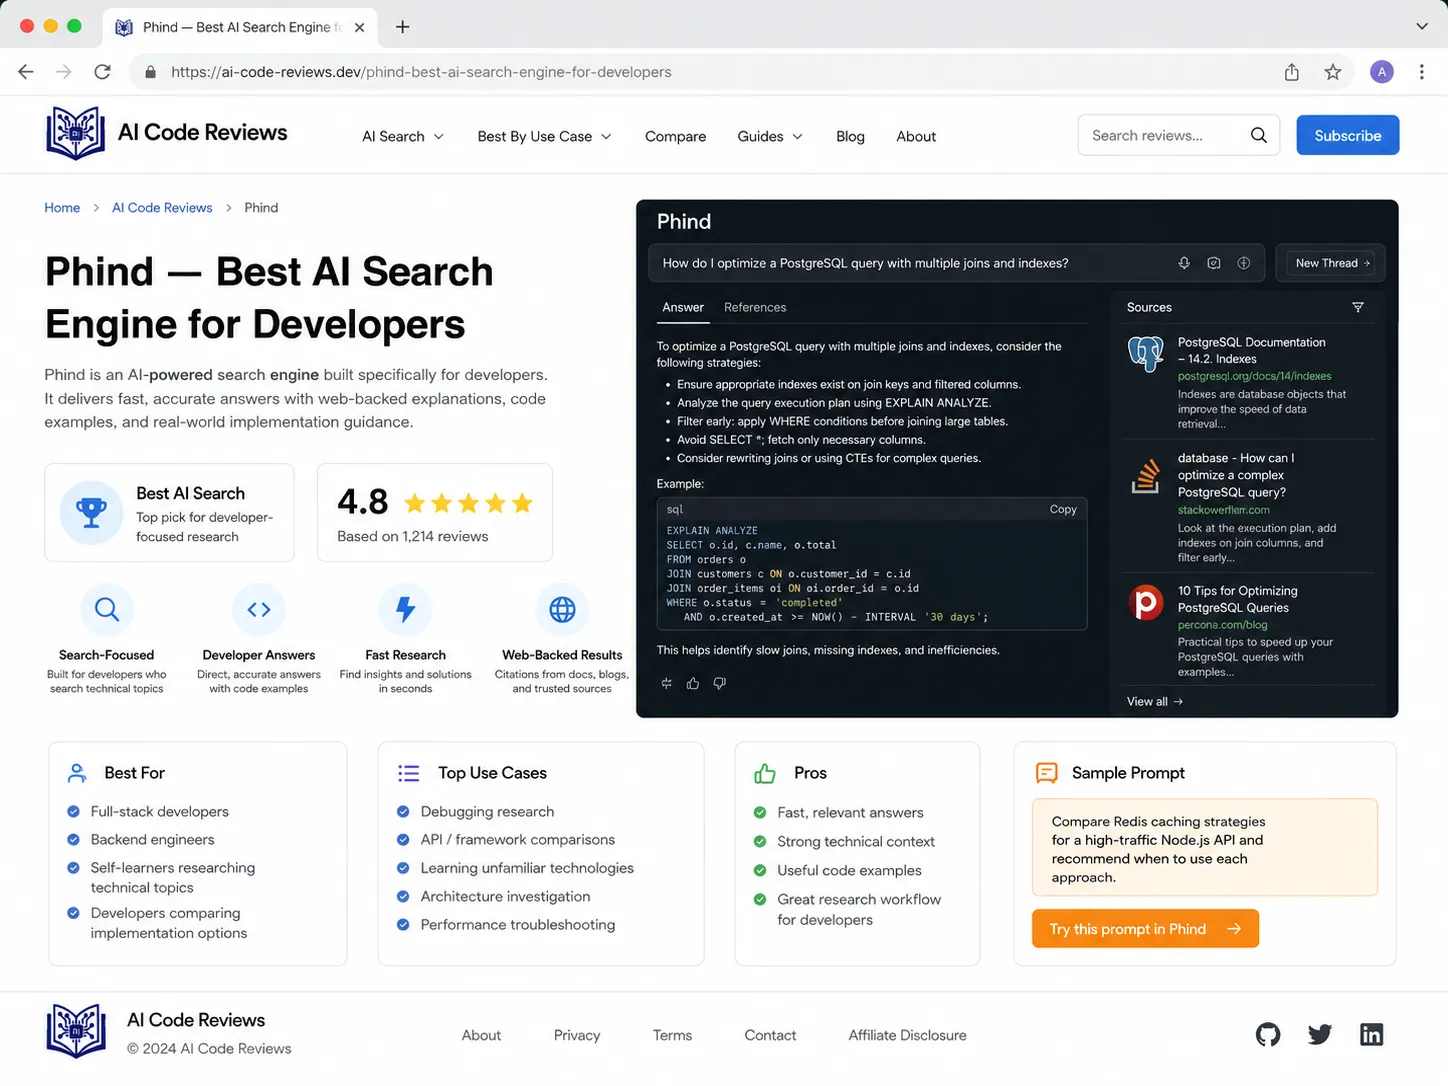The width and height of the screenshot is (1448, 1086).
Task: Click the search magnifier icon in header
Action: [x=1259, y=135]
